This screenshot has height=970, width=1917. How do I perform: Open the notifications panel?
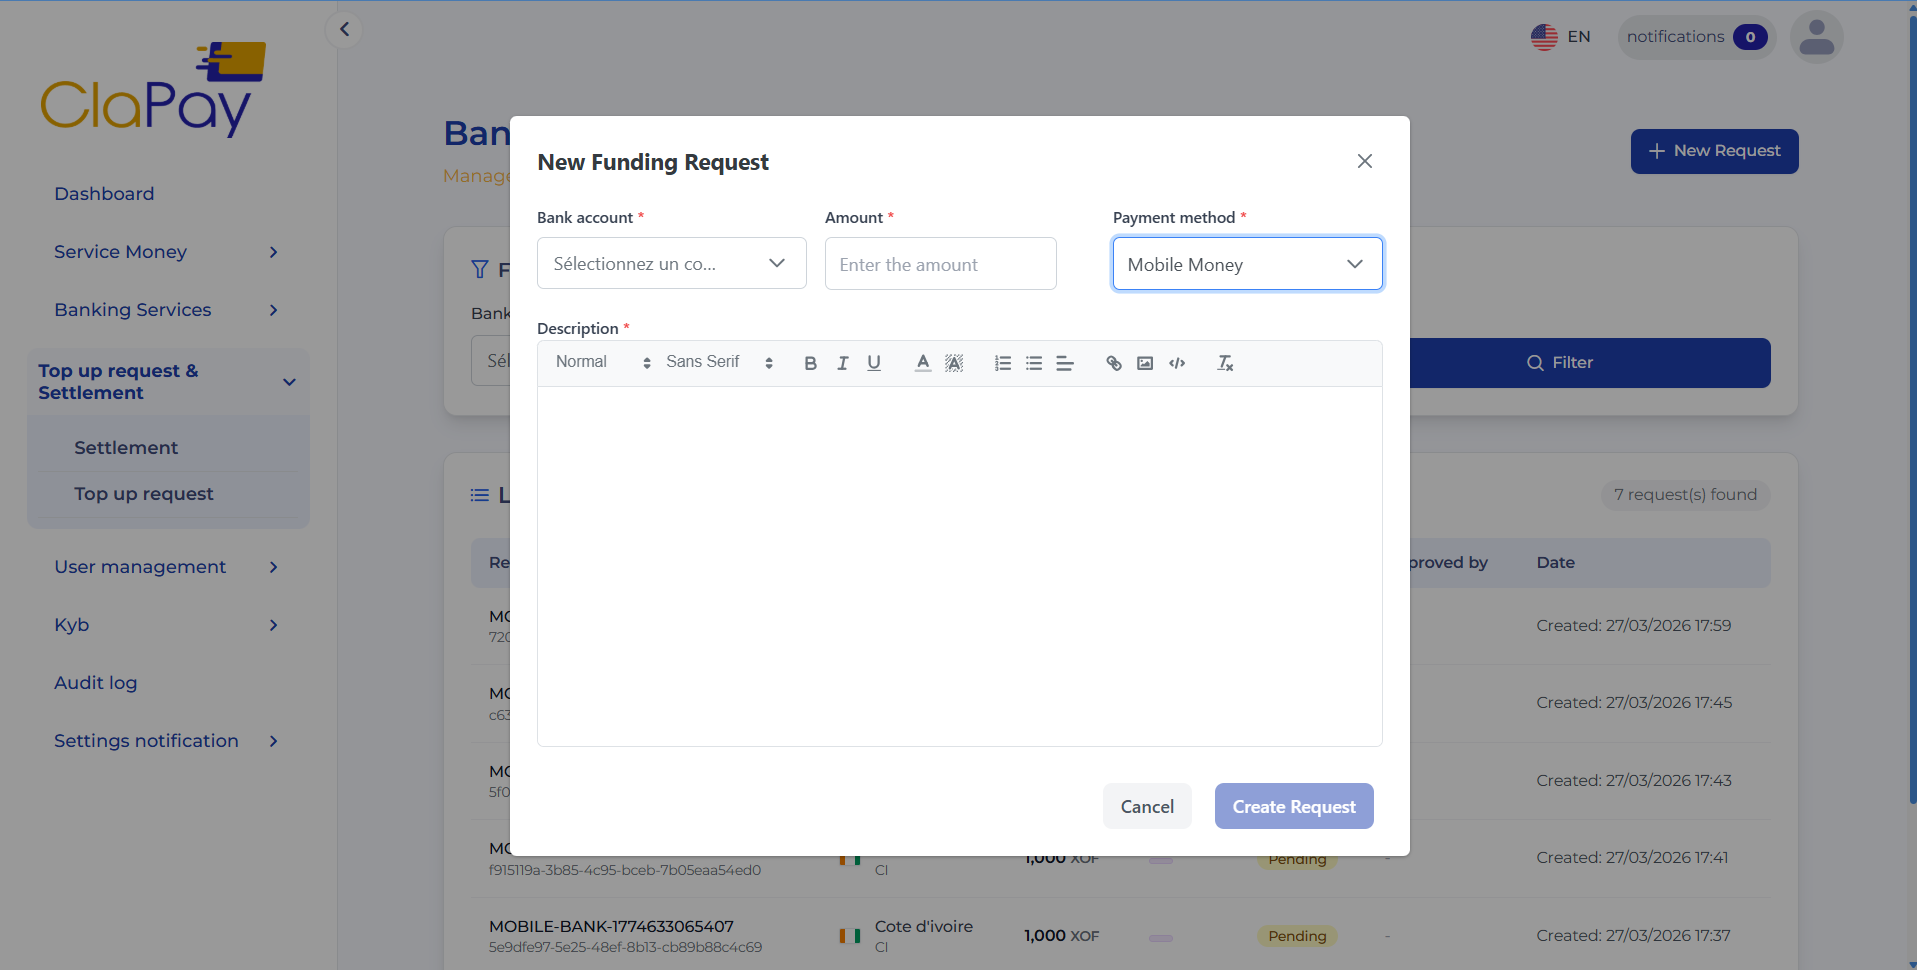[x=1696, y=36]
